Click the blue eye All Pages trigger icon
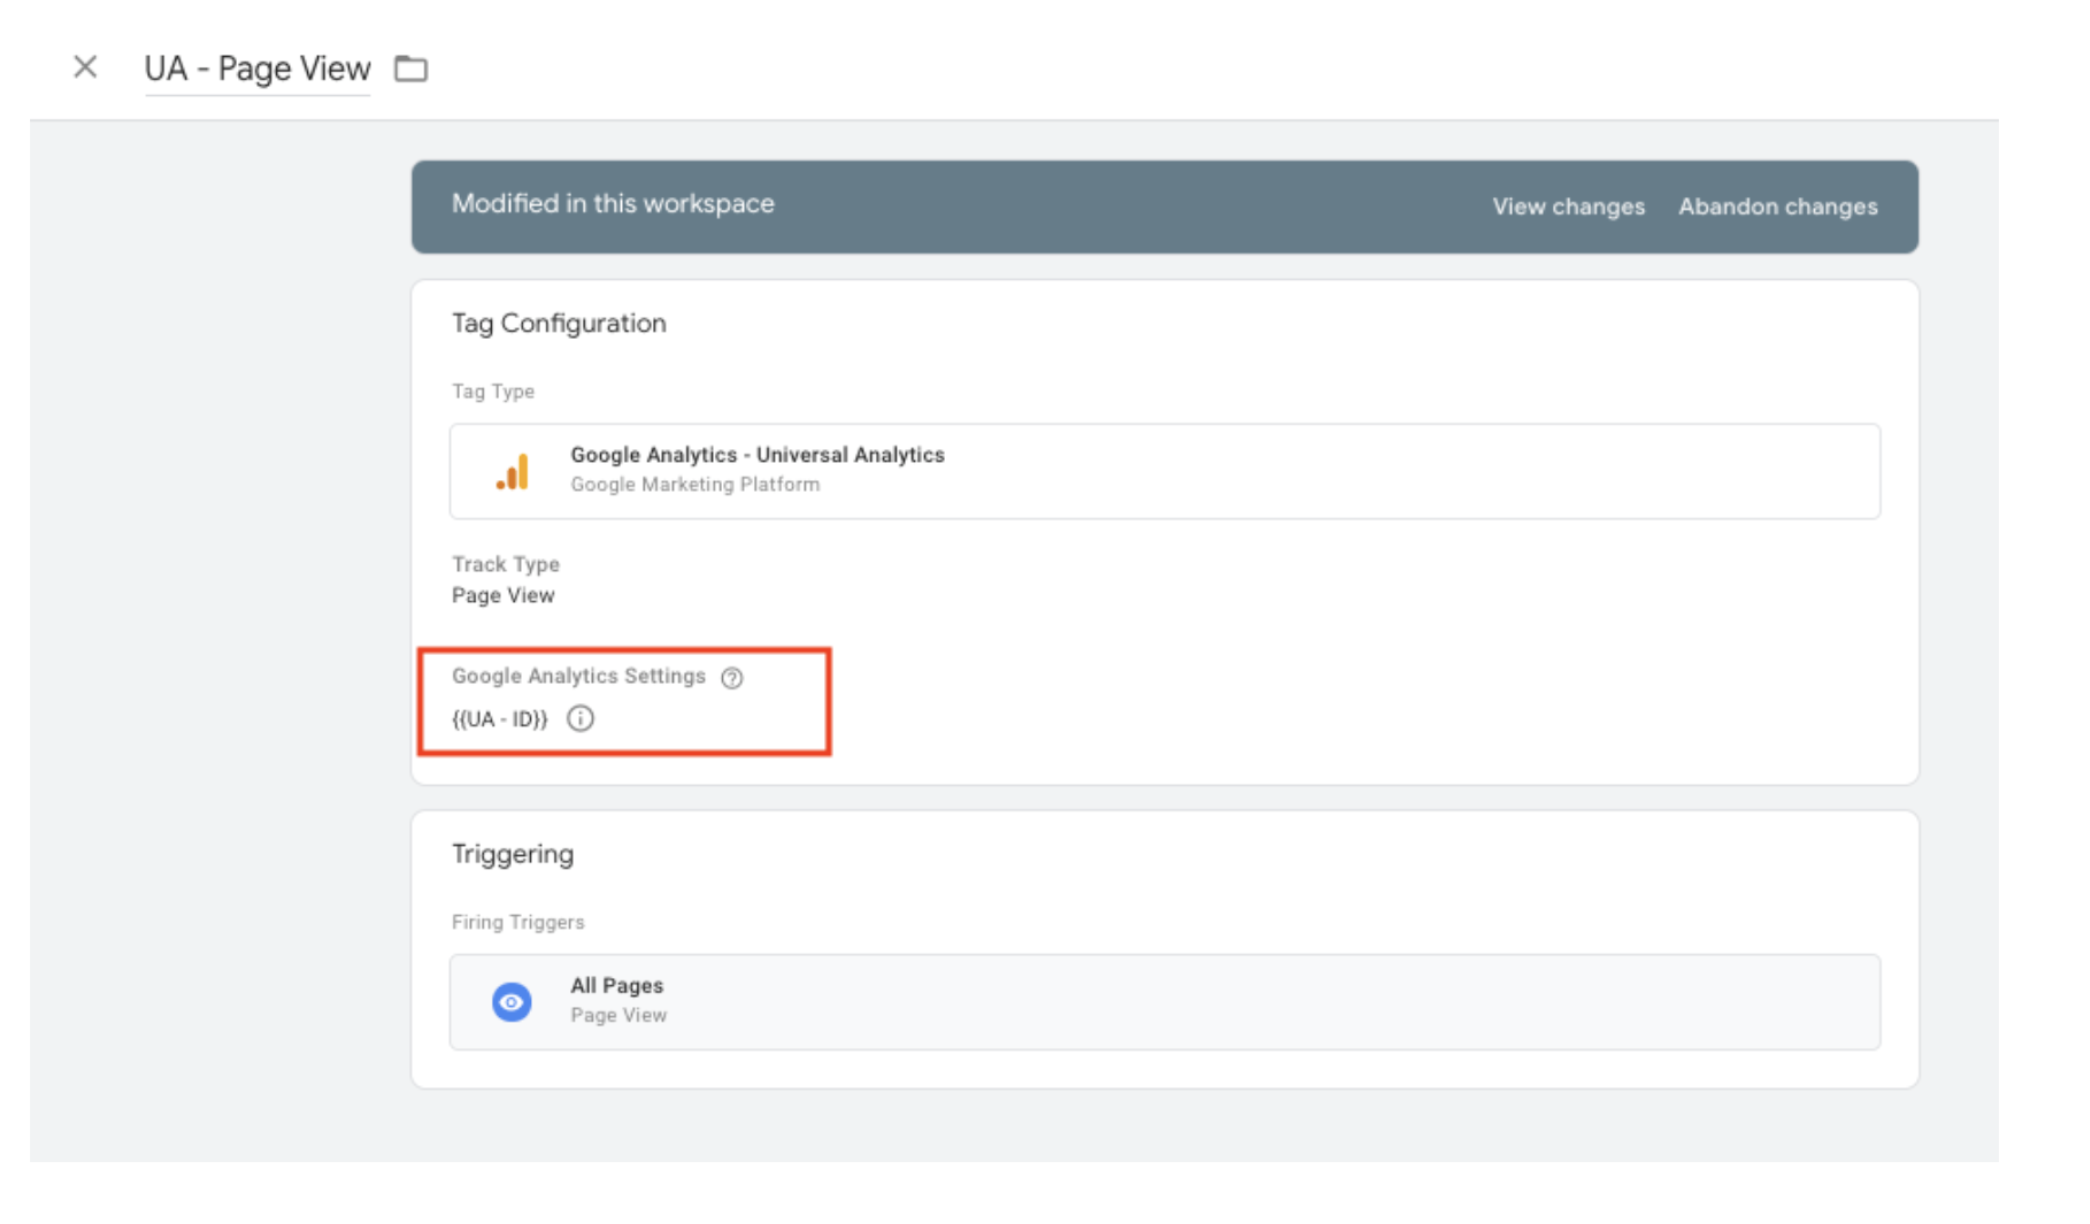2090x1224 pixels. click(x=511, y=1002)
